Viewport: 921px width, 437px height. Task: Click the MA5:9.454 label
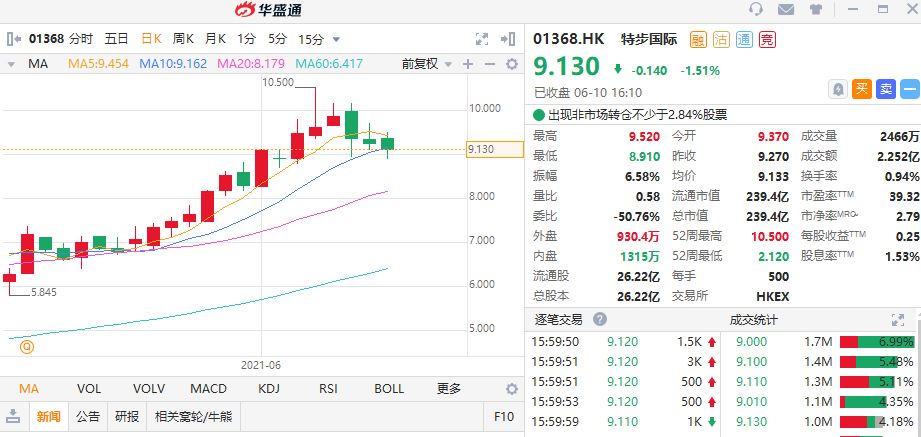coord(98,64)
